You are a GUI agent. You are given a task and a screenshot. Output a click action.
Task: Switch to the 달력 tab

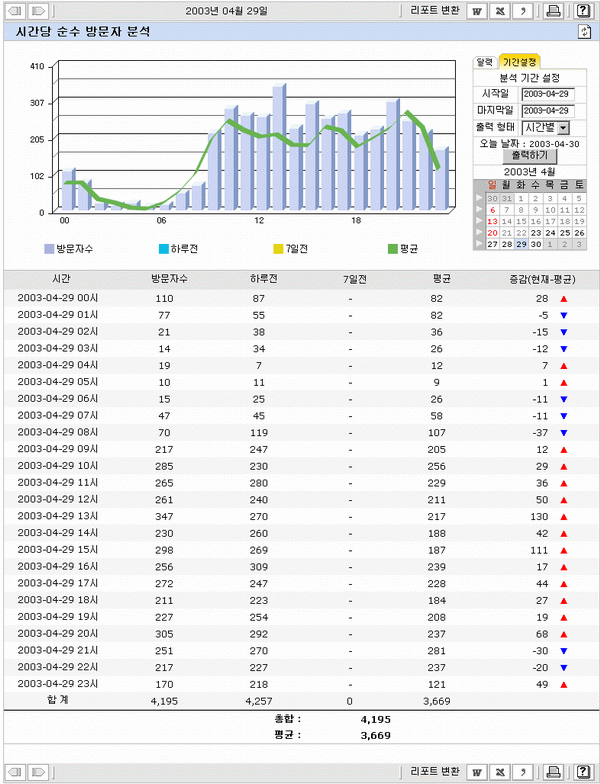(x=484, y=62)
